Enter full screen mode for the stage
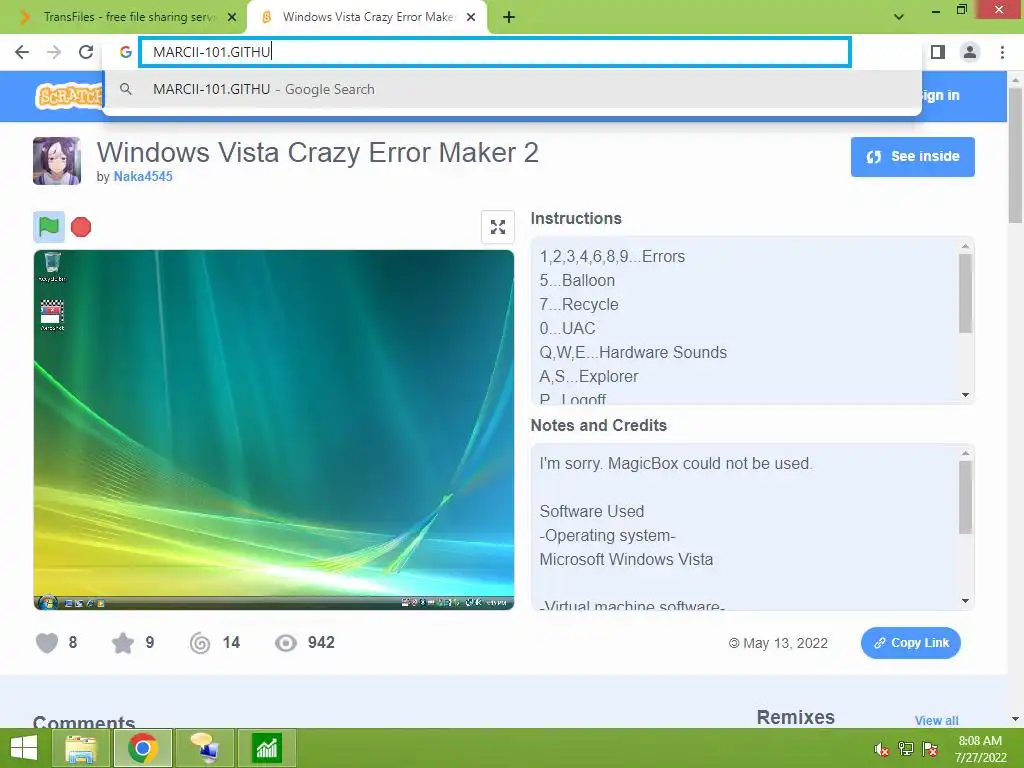Image resolution: width=1024 pixels, height=768 pixels. click(498, 227)
